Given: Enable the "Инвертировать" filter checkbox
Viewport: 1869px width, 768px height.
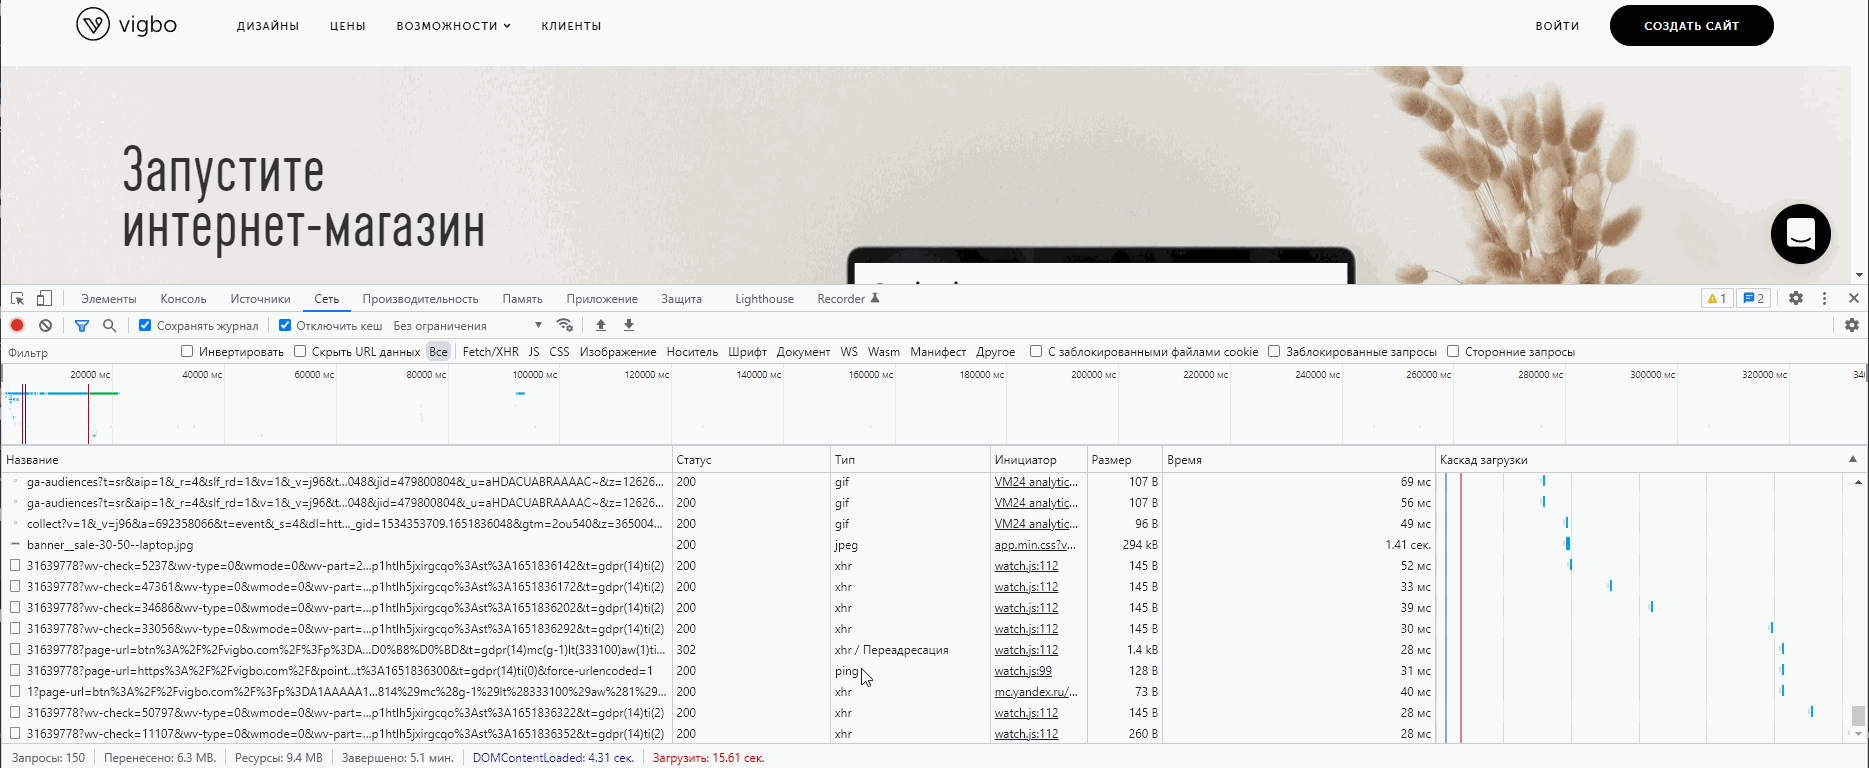Looking at the screenshot, I should tap(187, 352).
